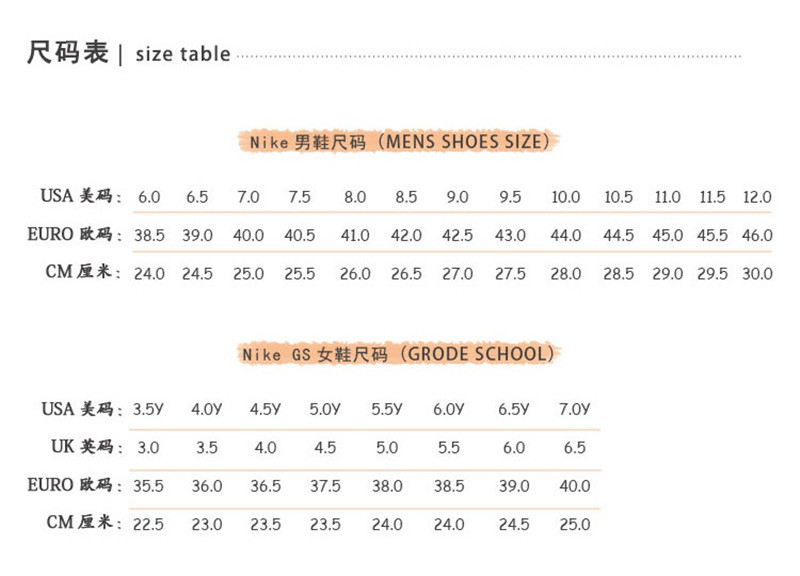Viewport: 800px width, 576px height.
Task: Click men's CM value 26.0
Action: coord(355,273)
